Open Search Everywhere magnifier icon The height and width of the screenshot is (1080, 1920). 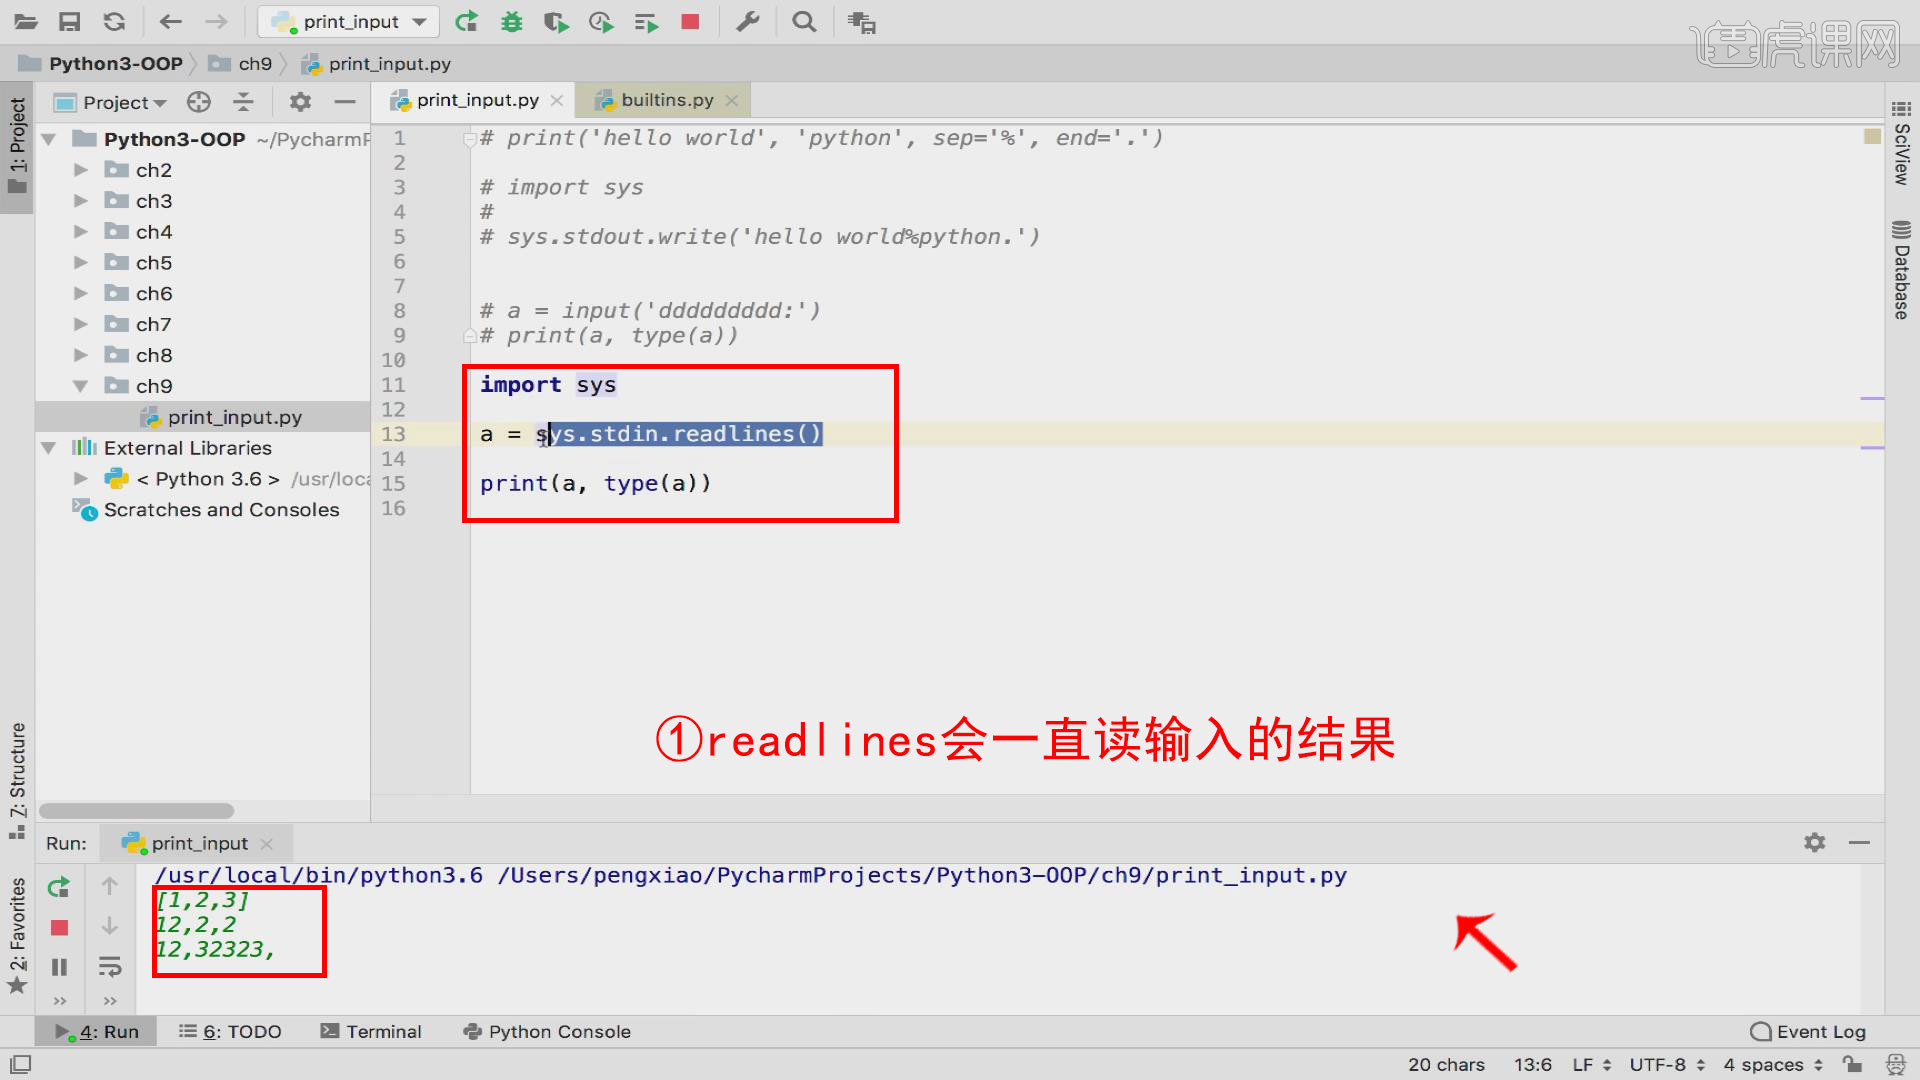(804, 21)
